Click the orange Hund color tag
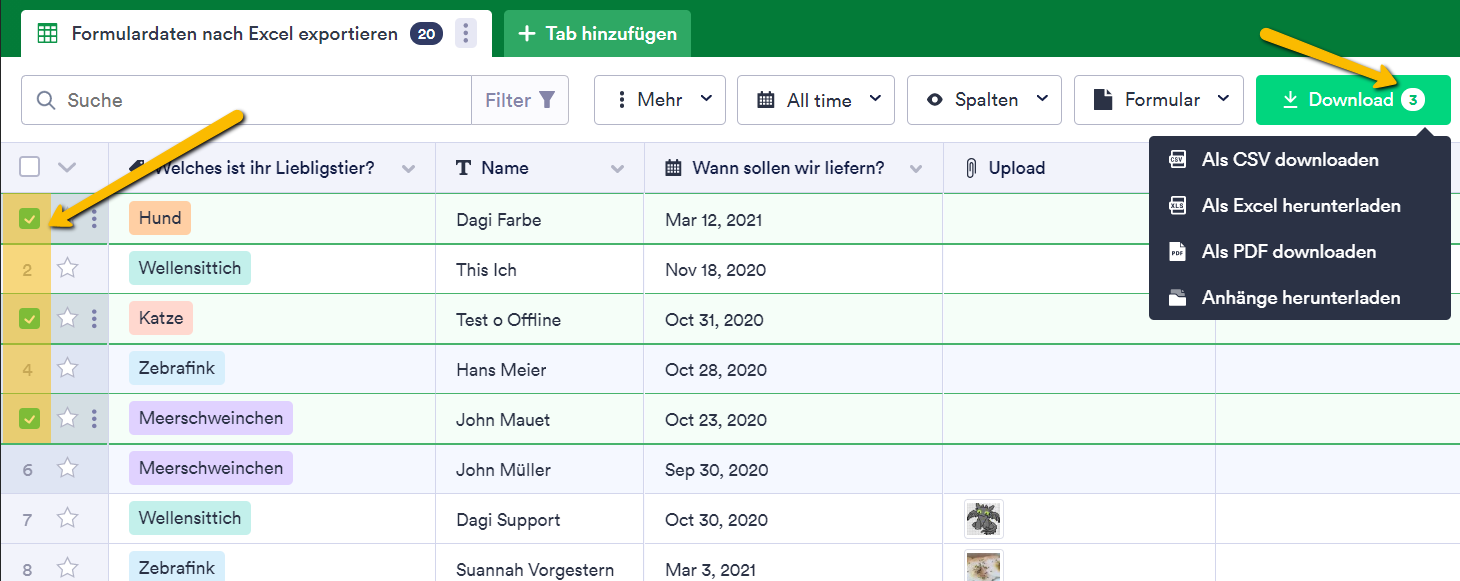1460x581 pixels. tap(160, 219)
